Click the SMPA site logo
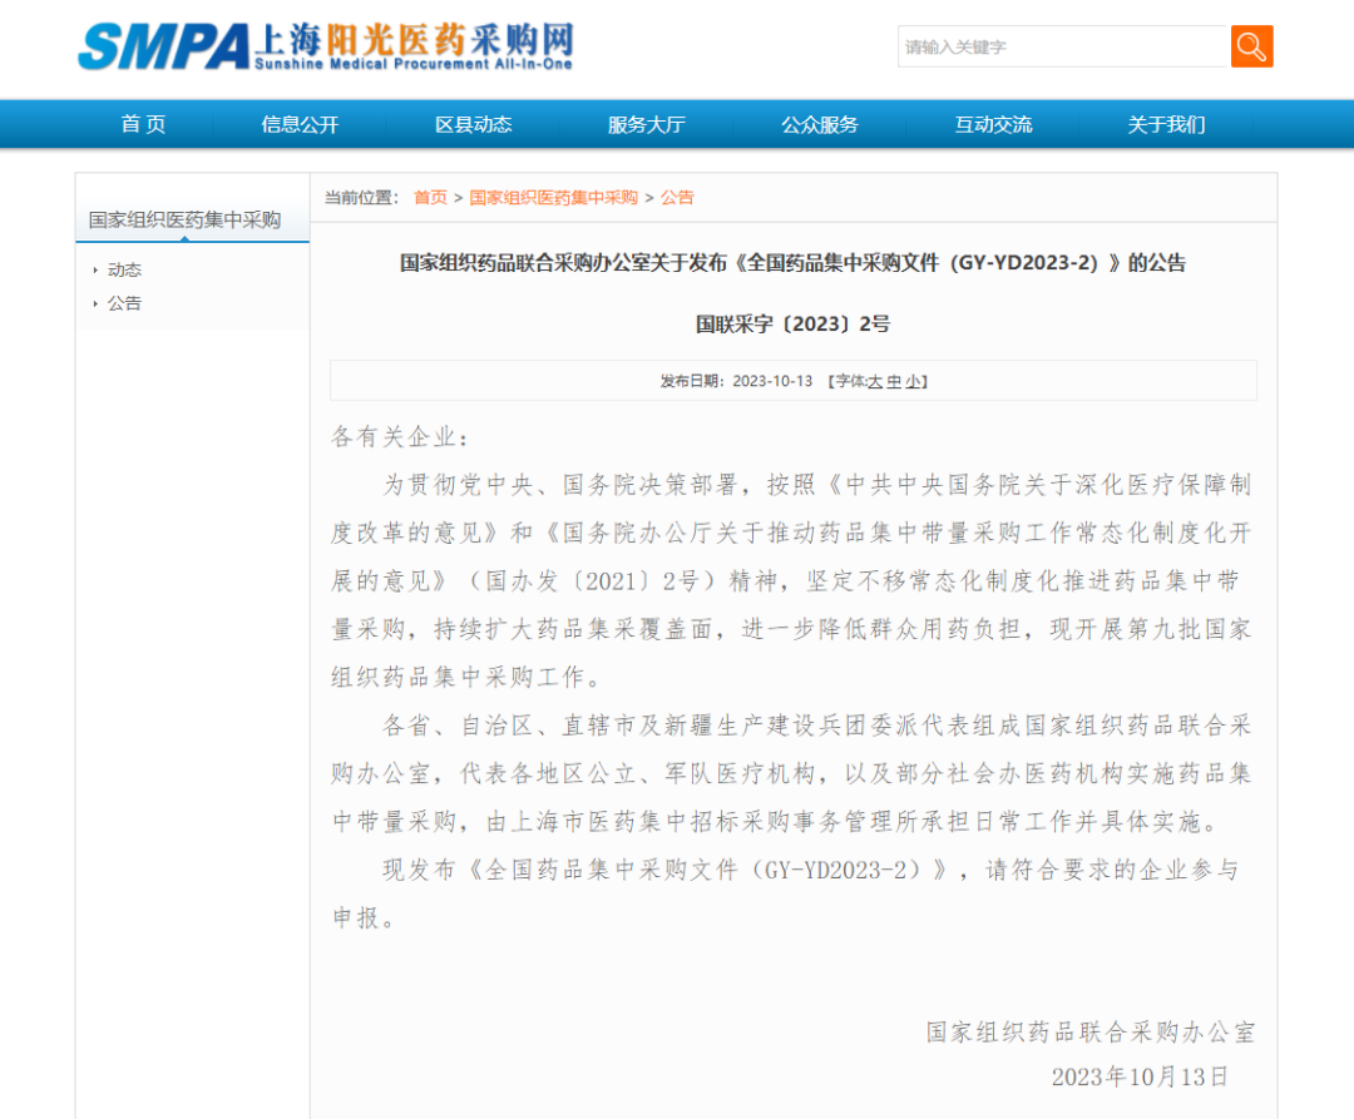This screenshot has width=1354, height=1120. point(326,46)
